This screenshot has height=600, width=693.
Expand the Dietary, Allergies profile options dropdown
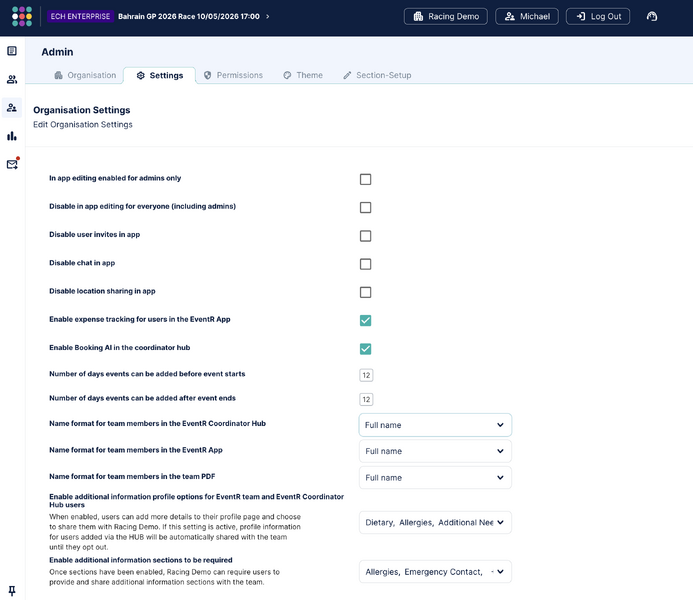coord(435,522)
